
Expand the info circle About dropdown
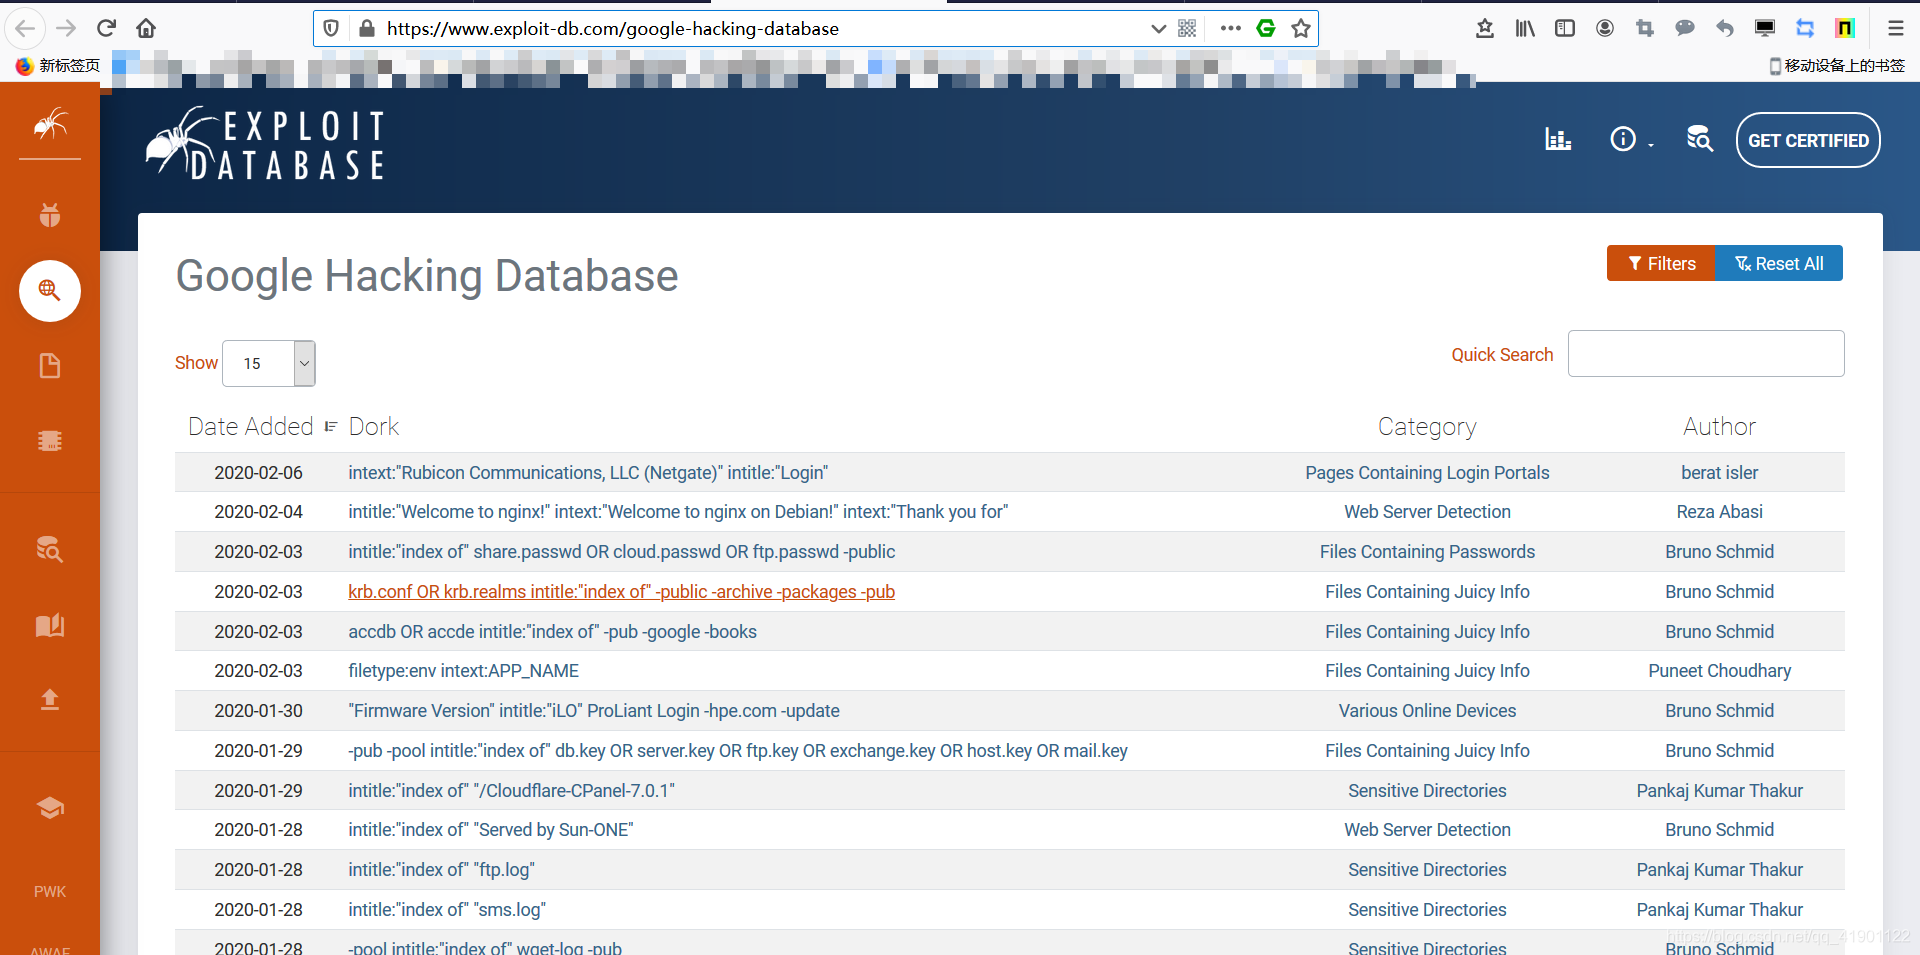pos(1631,139)
